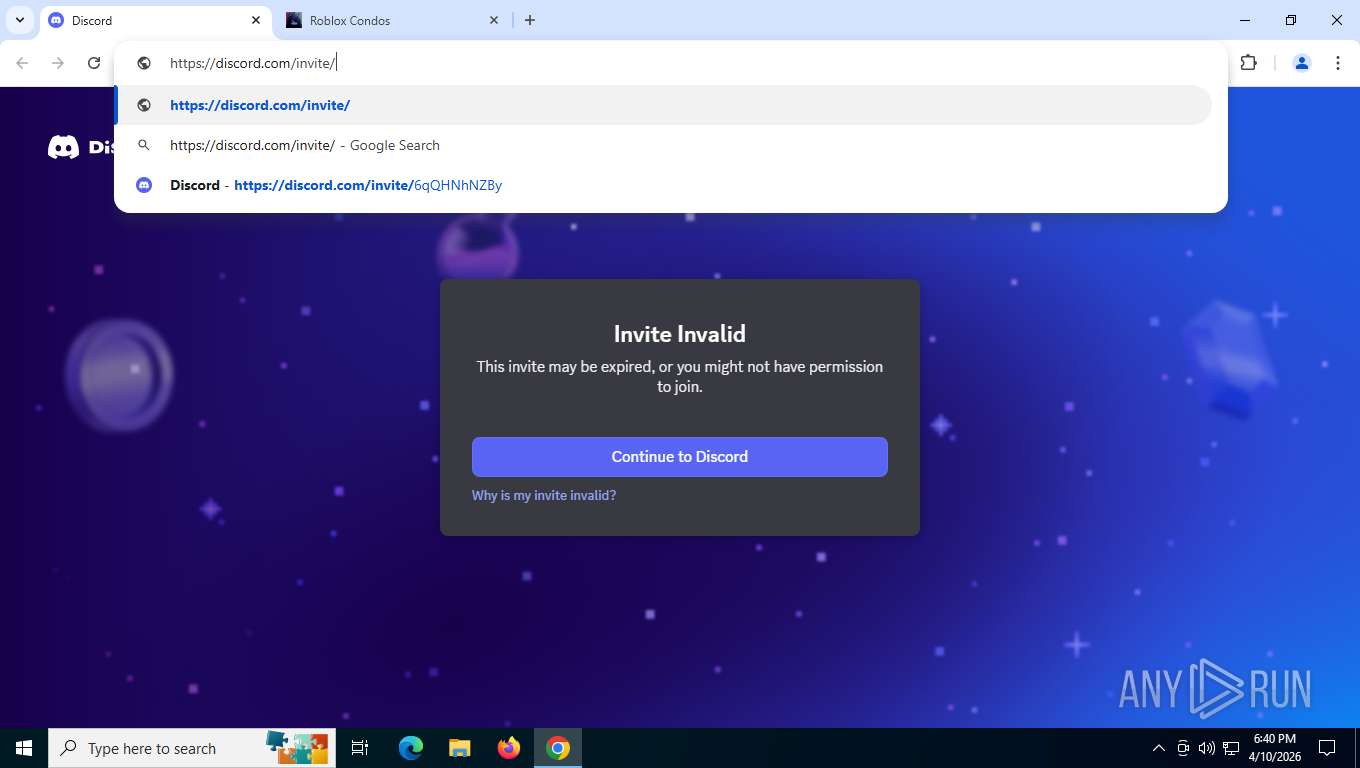Switch to the Discord tab
The height and width of the screenshot is (768, 1360).
[x=155, y=20]
